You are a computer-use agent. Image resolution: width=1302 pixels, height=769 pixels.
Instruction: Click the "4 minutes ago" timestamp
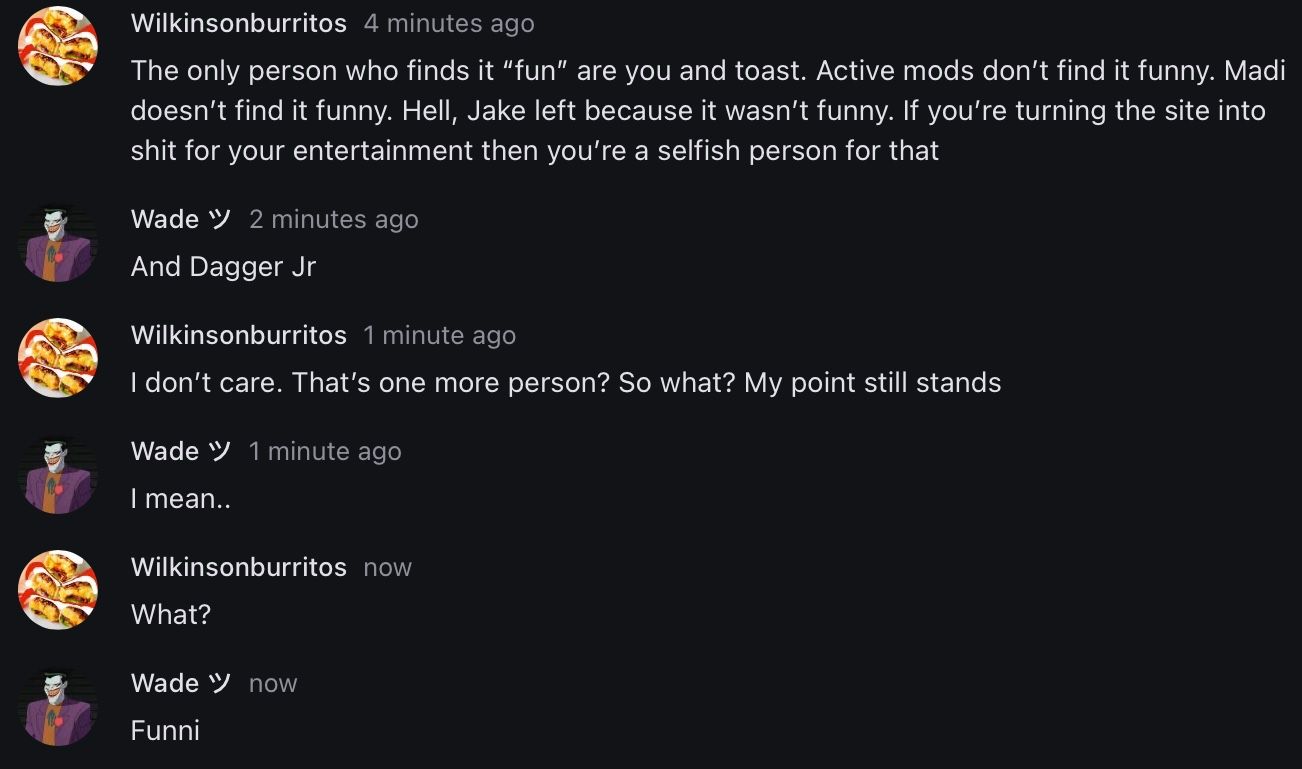(448, 23)
